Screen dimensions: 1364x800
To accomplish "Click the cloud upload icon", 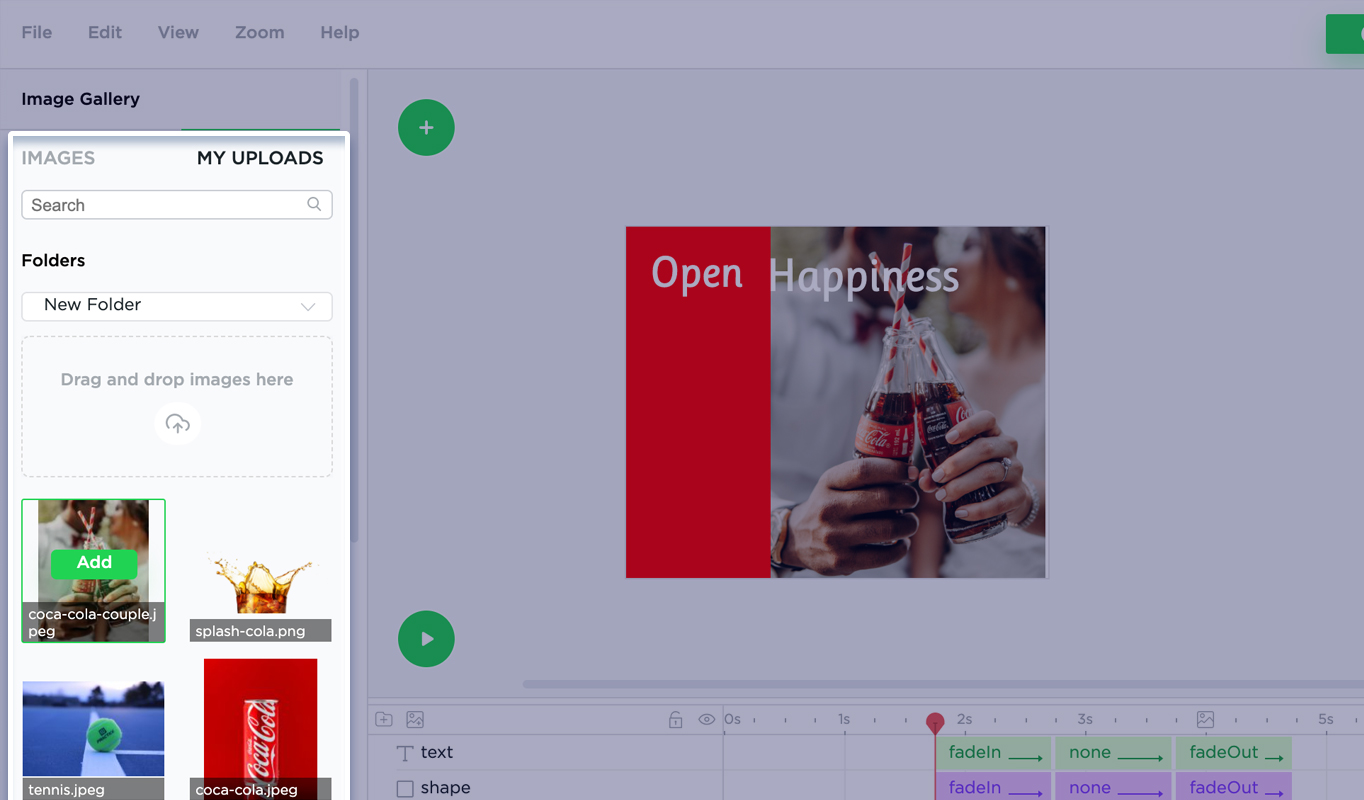I will 178,424.
